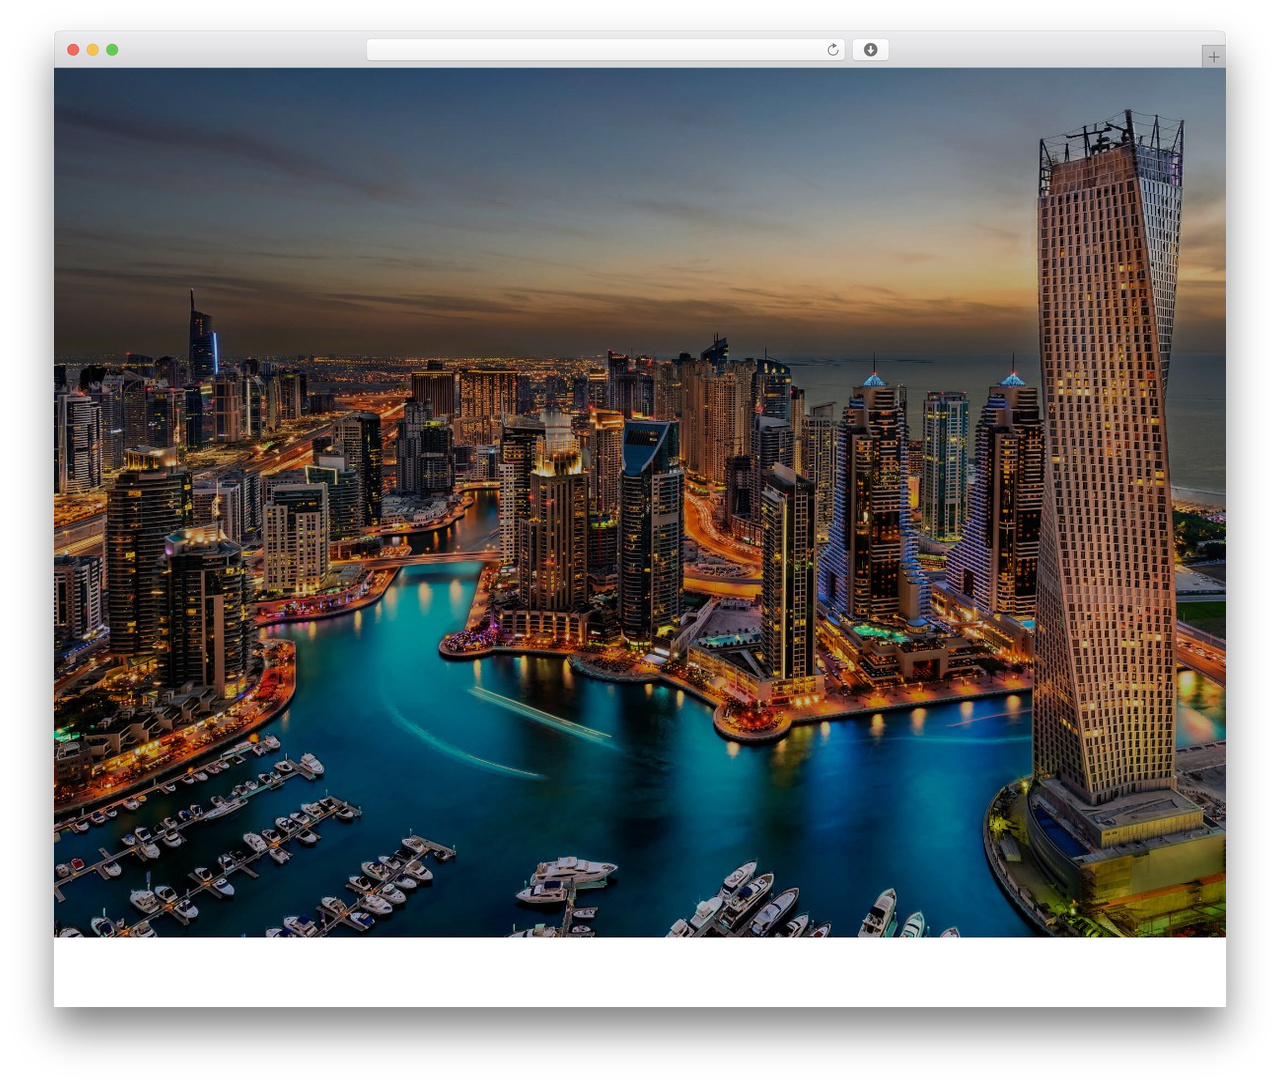The height and width of the screenshot is (1084, 1280).
Task: Open the downloads button in the toolbar
Action: [x=870, y=50]
